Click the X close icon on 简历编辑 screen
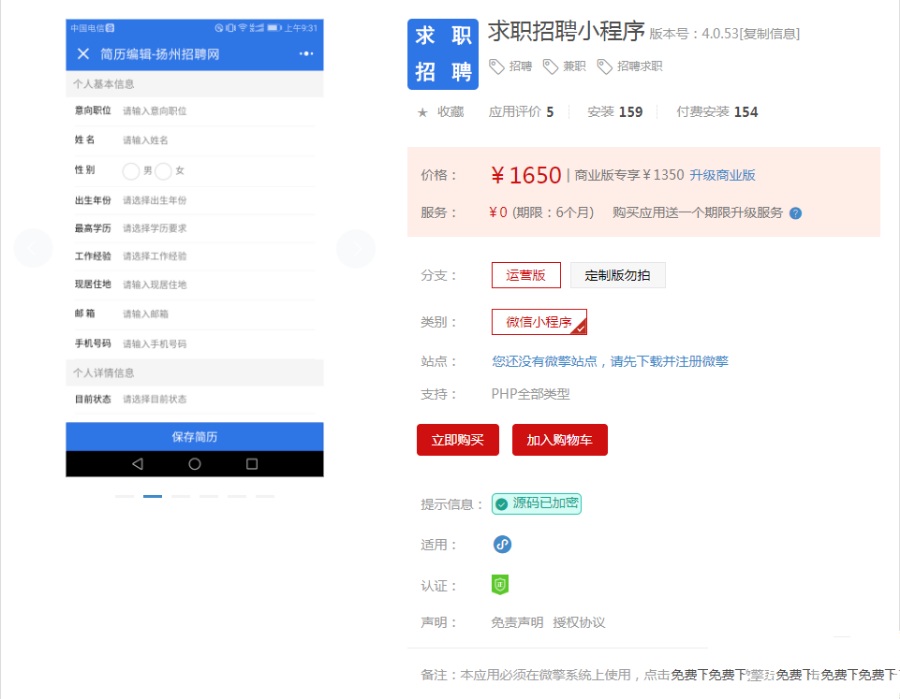 (x=84, y=53)
